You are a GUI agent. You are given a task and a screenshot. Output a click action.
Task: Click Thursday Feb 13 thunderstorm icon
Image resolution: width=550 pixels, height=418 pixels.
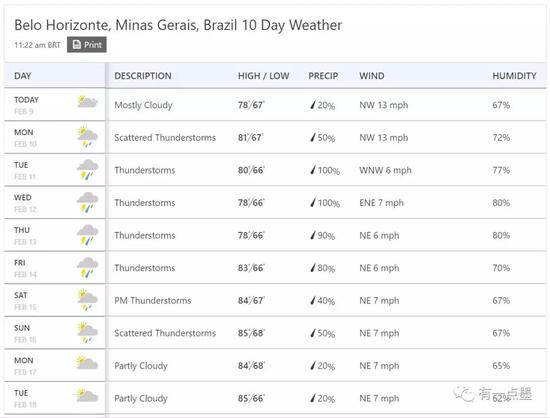pos(87,235)
